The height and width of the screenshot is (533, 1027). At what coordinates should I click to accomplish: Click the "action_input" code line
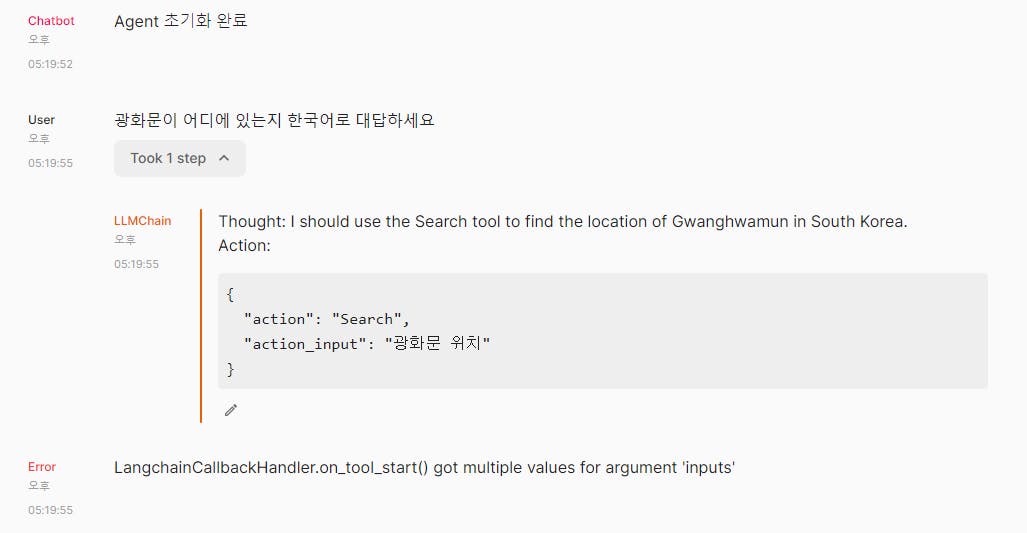point(367,344)
